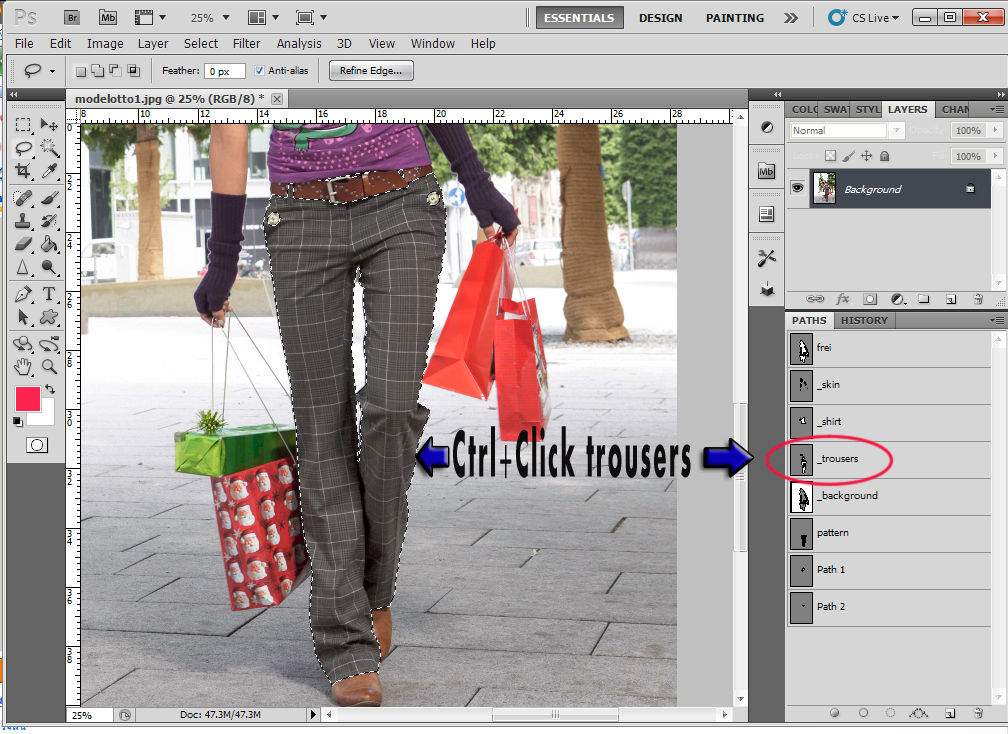Click the red foreground color swatch

coord(28,398)
